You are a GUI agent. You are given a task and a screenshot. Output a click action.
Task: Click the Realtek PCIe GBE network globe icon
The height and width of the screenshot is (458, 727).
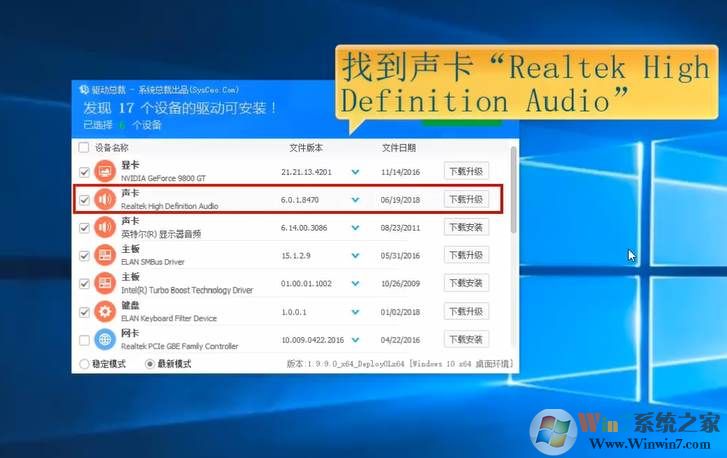(105, 339)
